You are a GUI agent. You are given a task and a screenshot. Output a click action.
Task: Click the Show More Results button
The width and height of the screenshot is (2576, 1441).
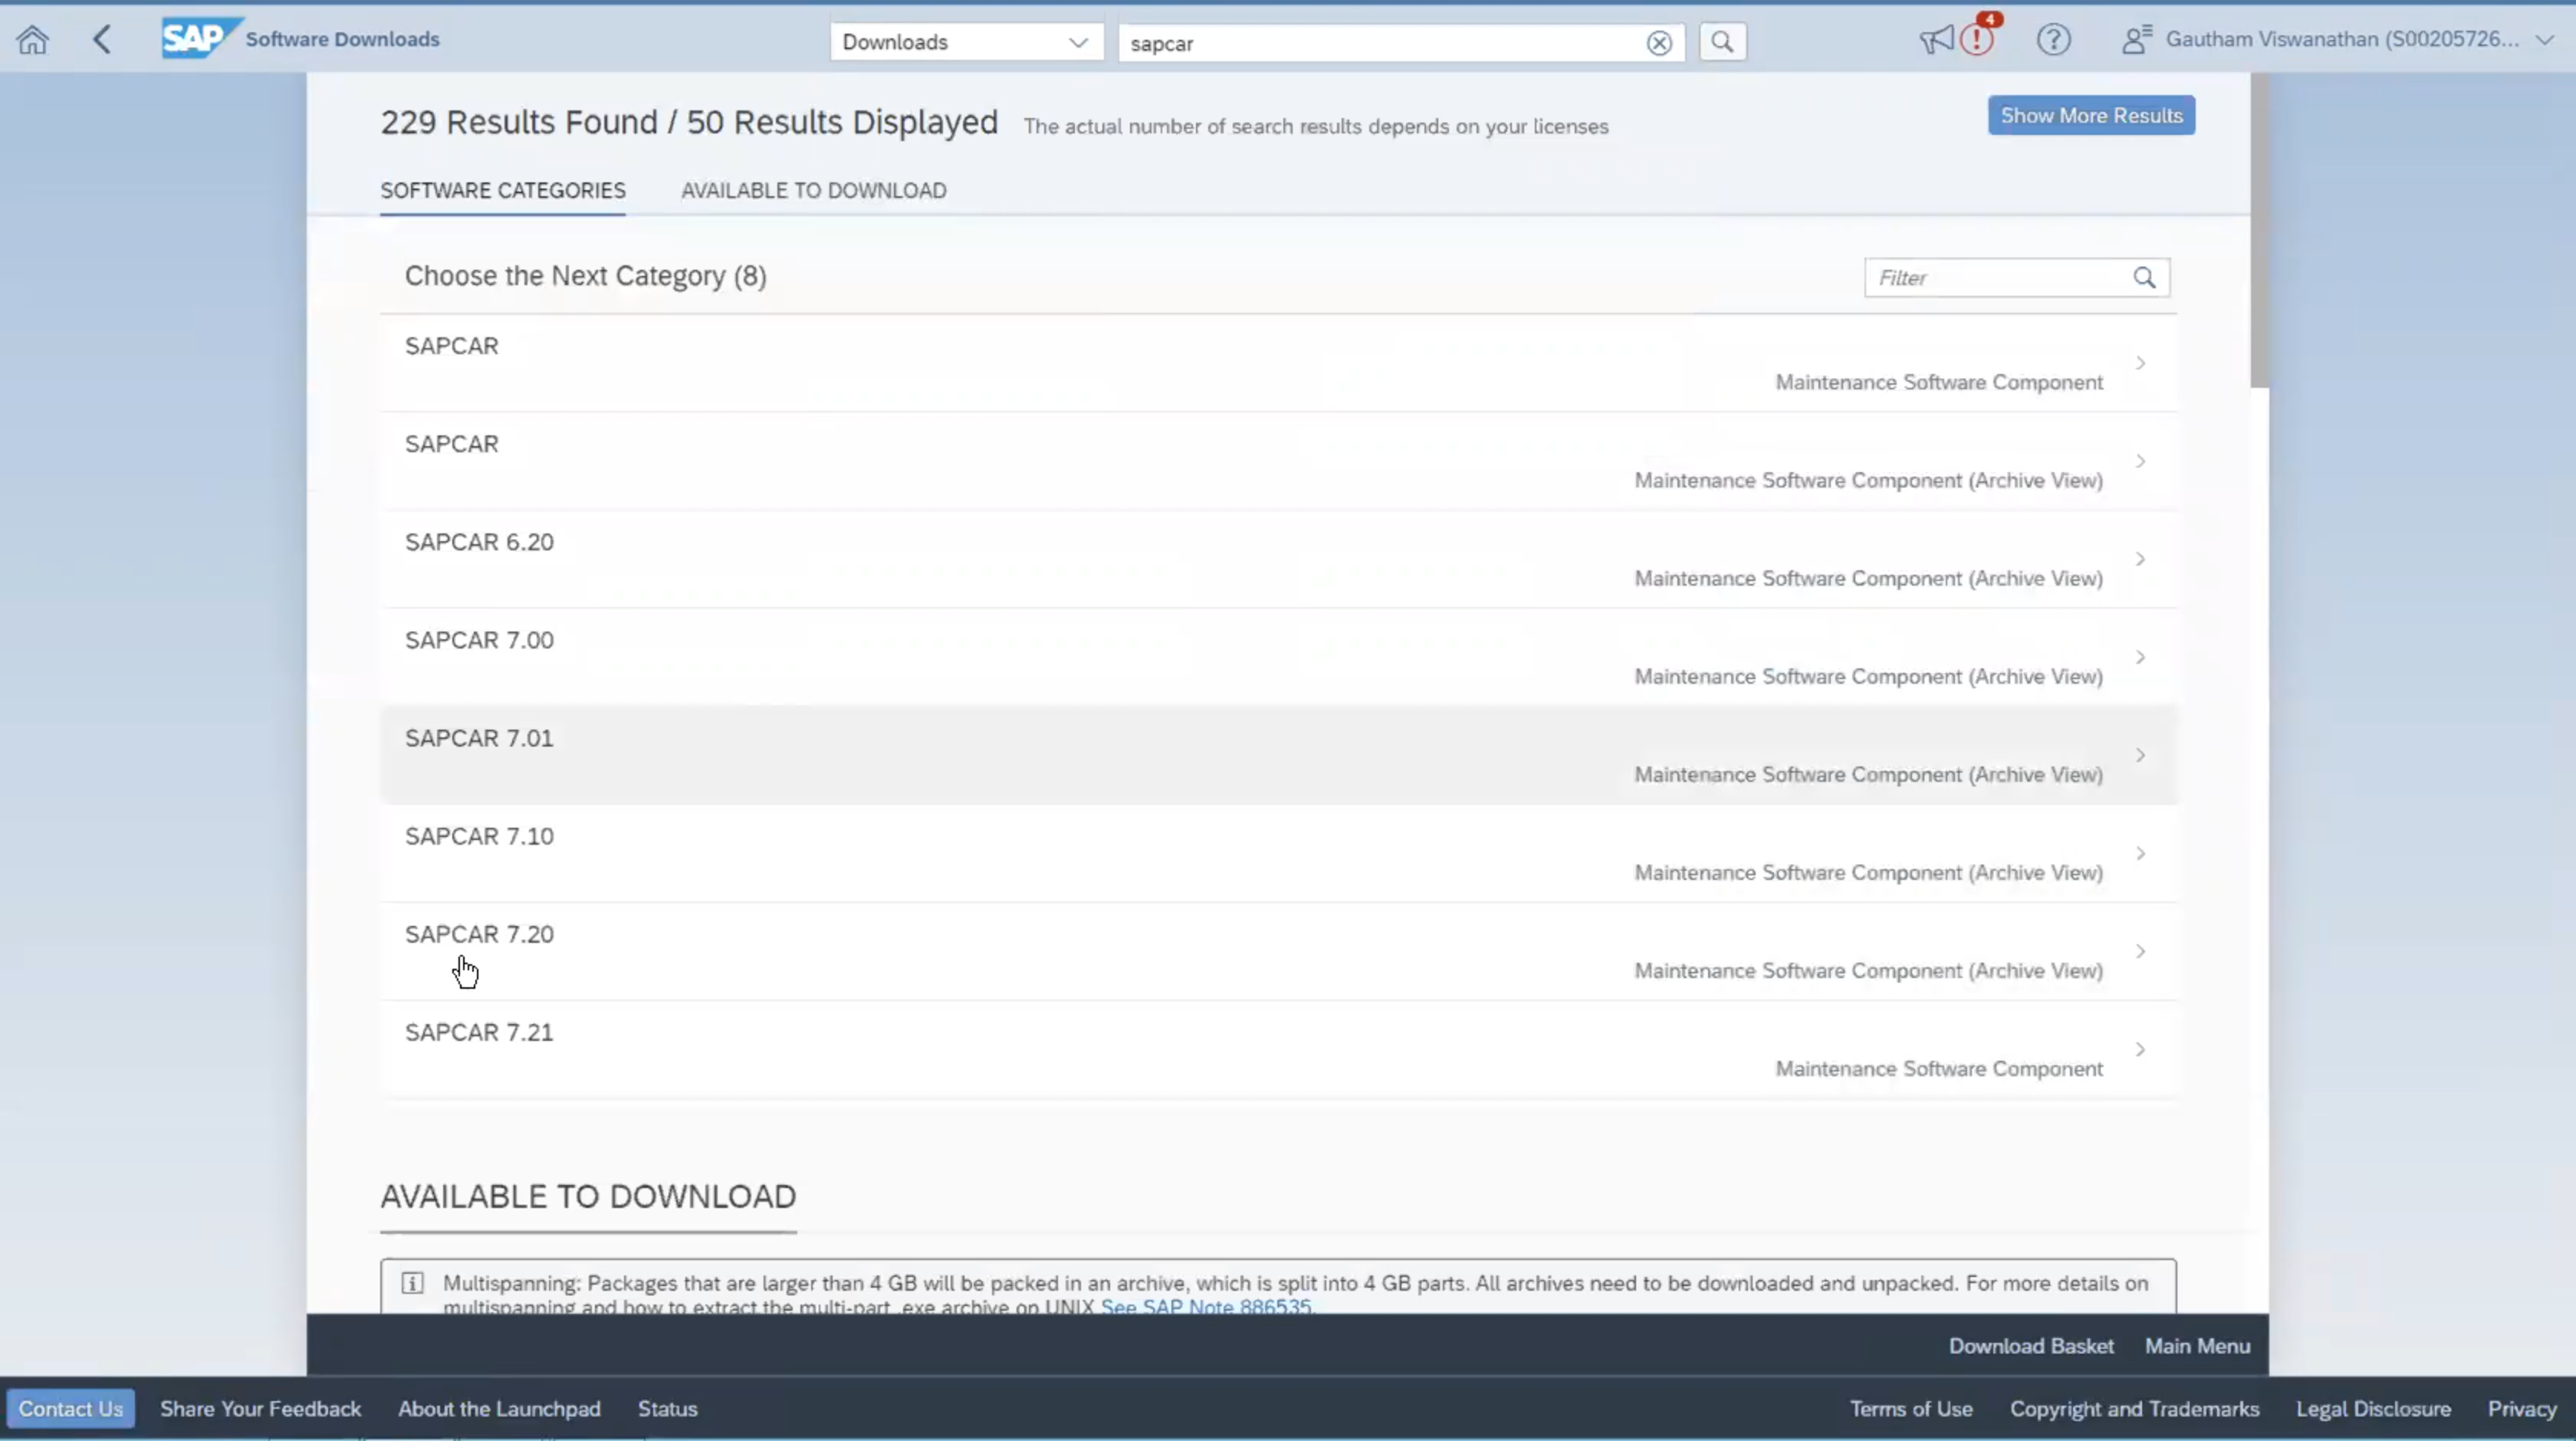click(2090, 116)
